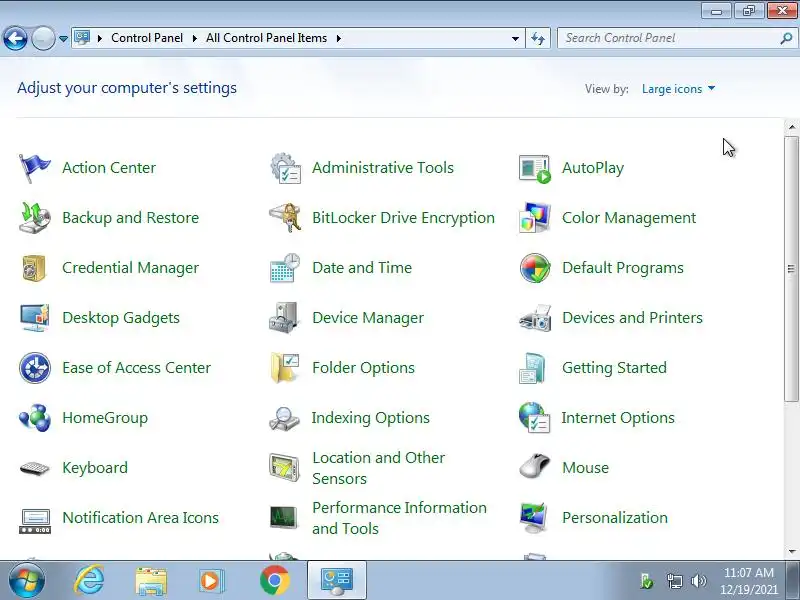Go back with the Back arrow button
This screenshot has height=600, width=800.
click(x=15, y=38)
